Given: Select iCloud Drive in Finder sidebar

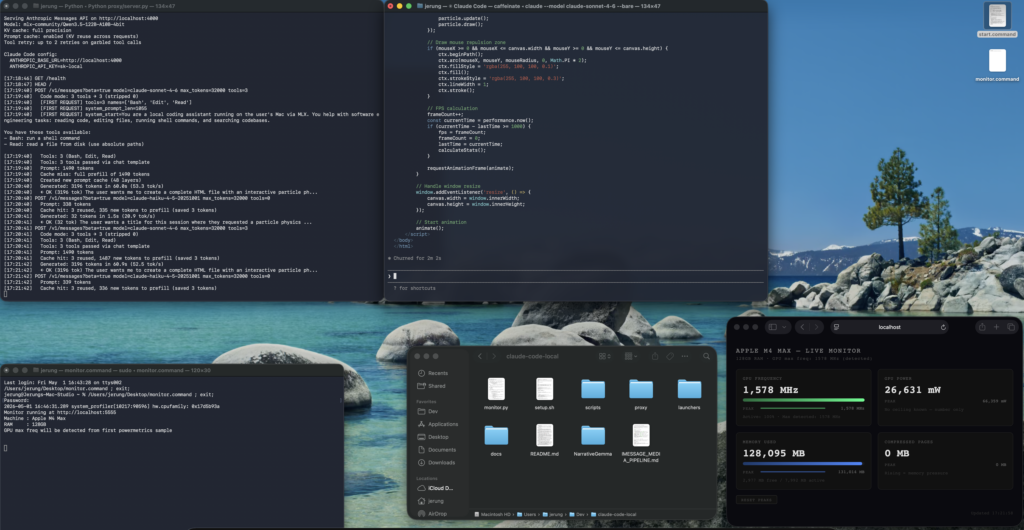Looking at the screenshot, I should tap(435, 488).
